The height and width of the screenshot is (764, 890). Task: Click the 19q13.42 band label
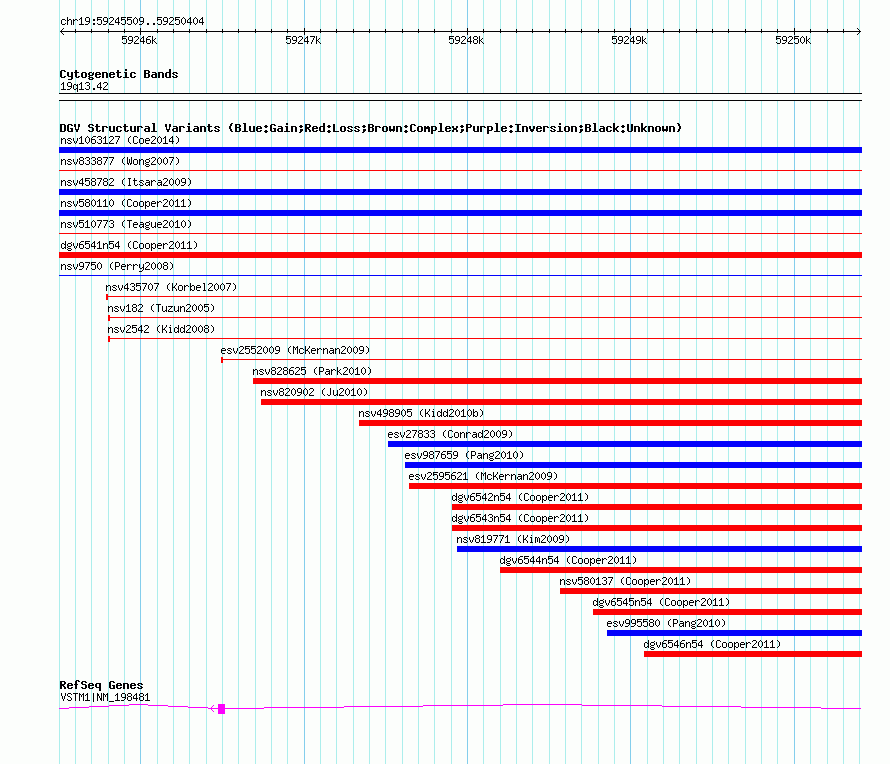tap(84, 86)
